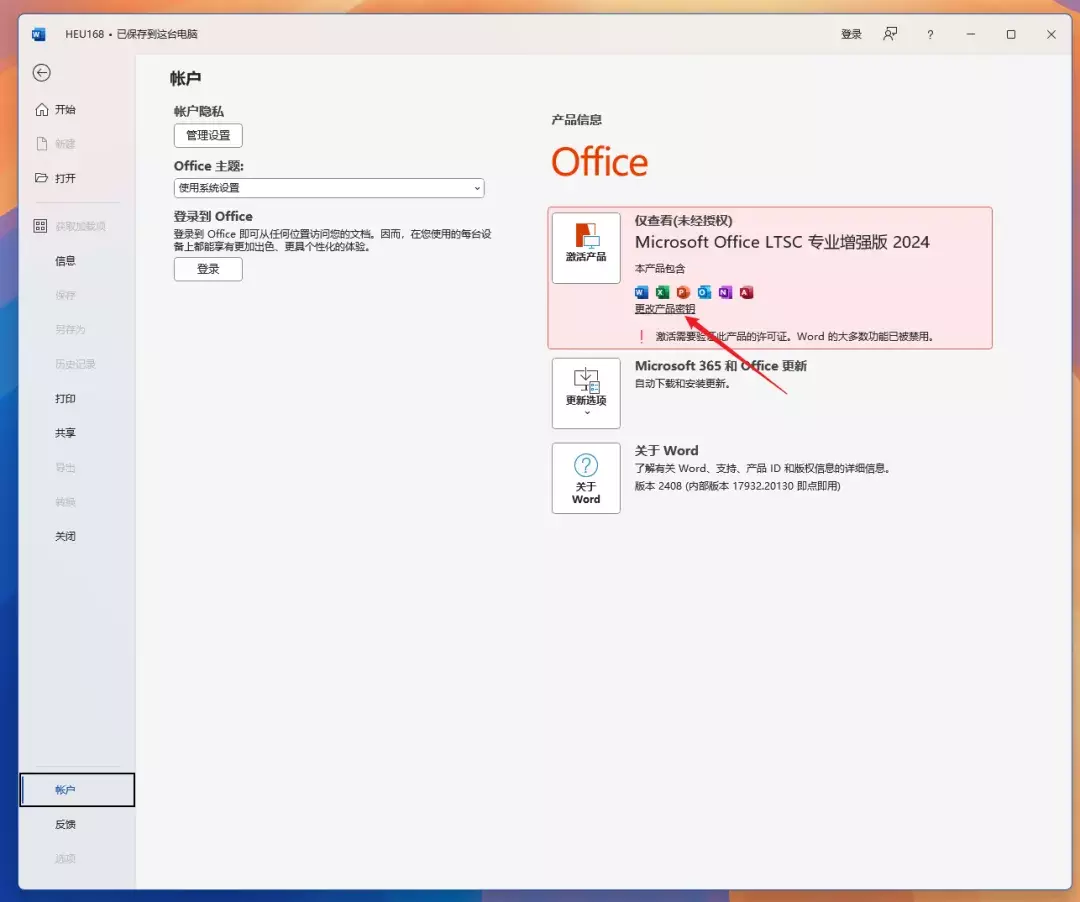The width and height of the screenshot is (1080, 902).
Task: Click the feedback person icon in the title bar
Action: click(x=891, y=34)
